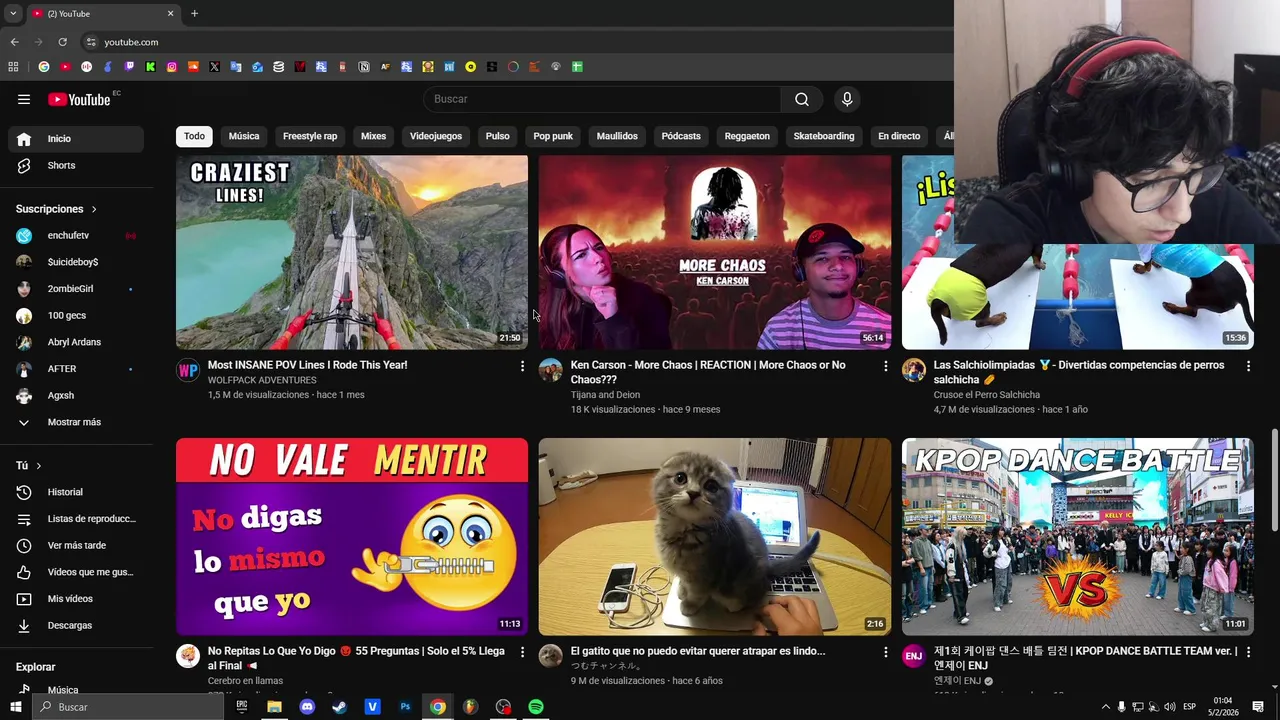Expand the Tú section chevron

click(39, 466)
